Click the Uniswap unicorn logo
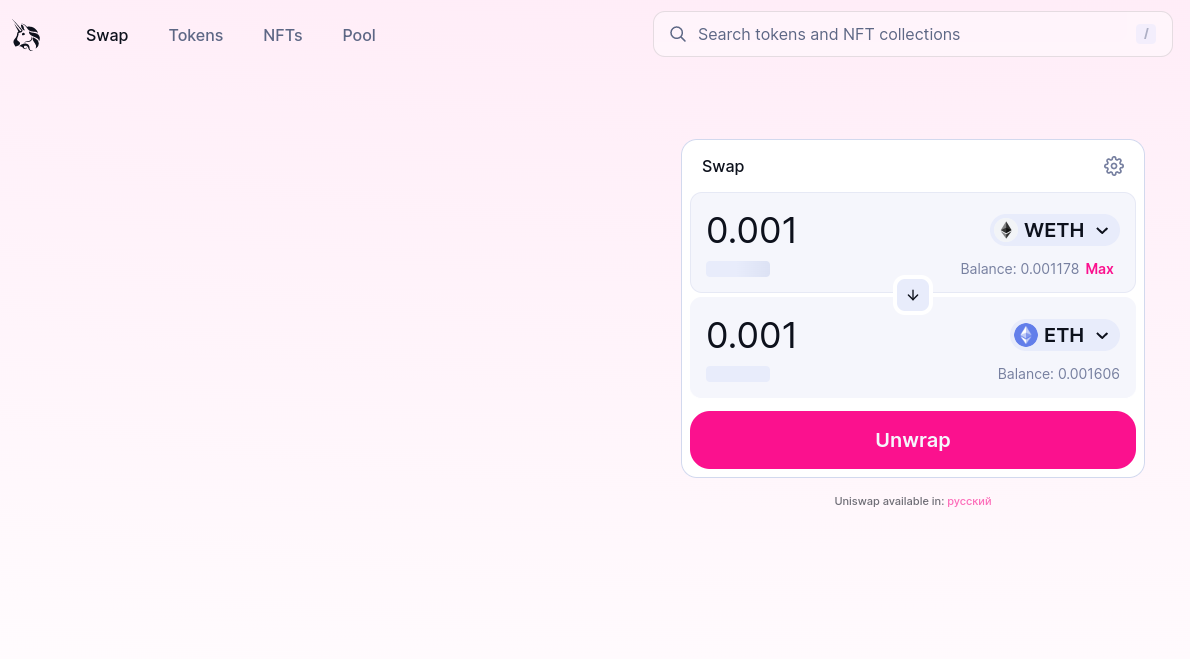Screen dimensions: 1190x659 pyautogui.click(x=26, y=35)
